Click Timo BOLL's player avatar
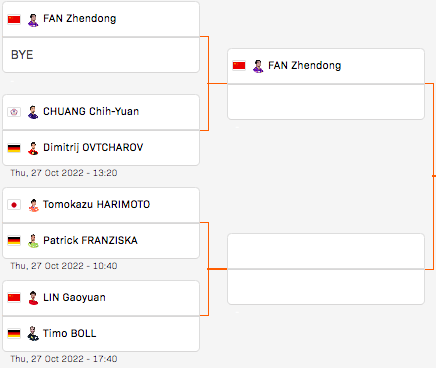436x368 pixels. pyautogui.click(x=33, y=333)
